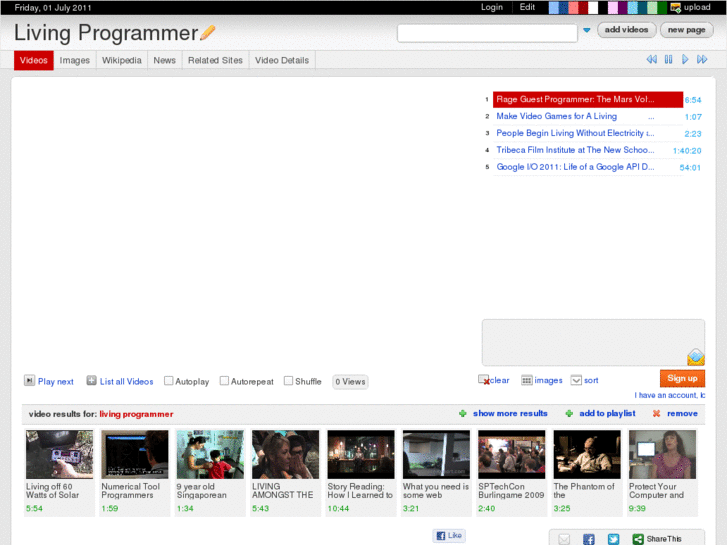Click the pencil edit icon beside title
727x545 pixels.
[208, 33]
